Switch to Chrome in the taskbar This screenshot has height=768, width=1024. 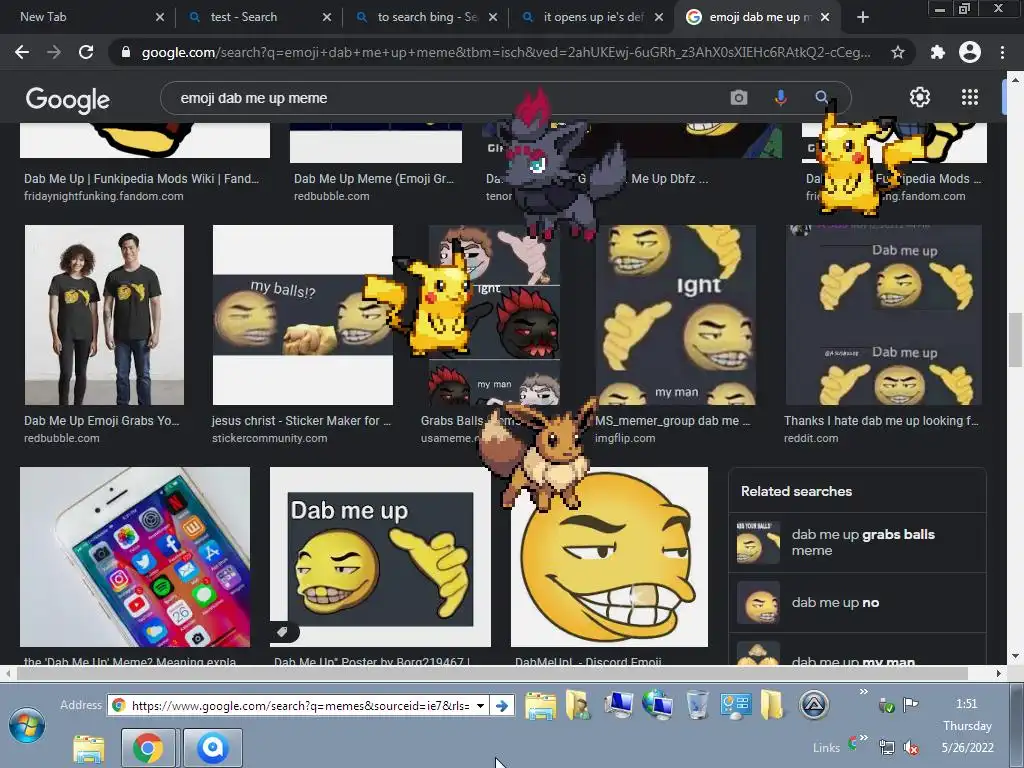coord(148,748)
